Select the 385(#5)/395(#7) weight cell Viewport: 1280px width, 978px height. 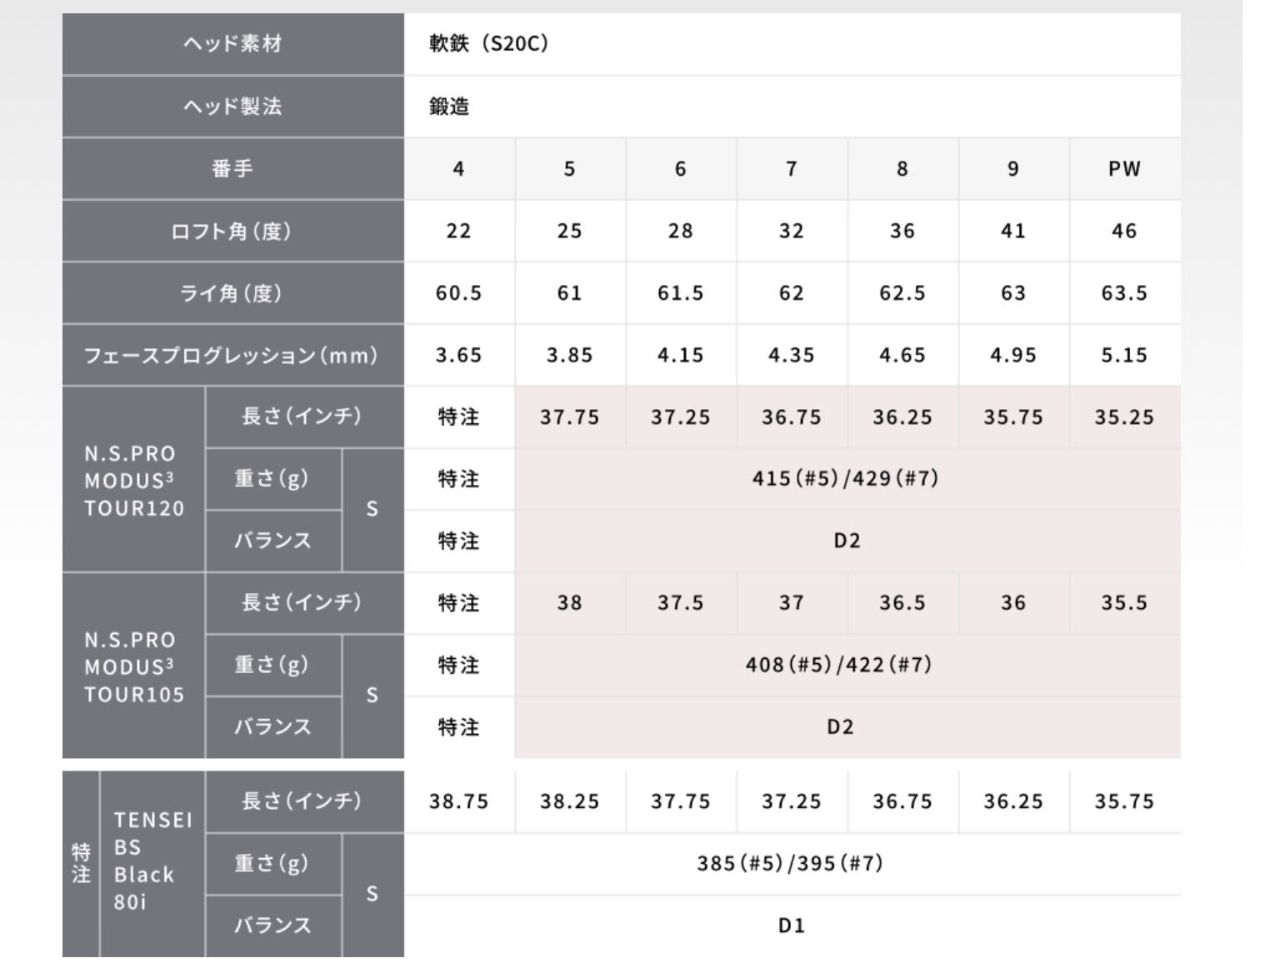790,863
